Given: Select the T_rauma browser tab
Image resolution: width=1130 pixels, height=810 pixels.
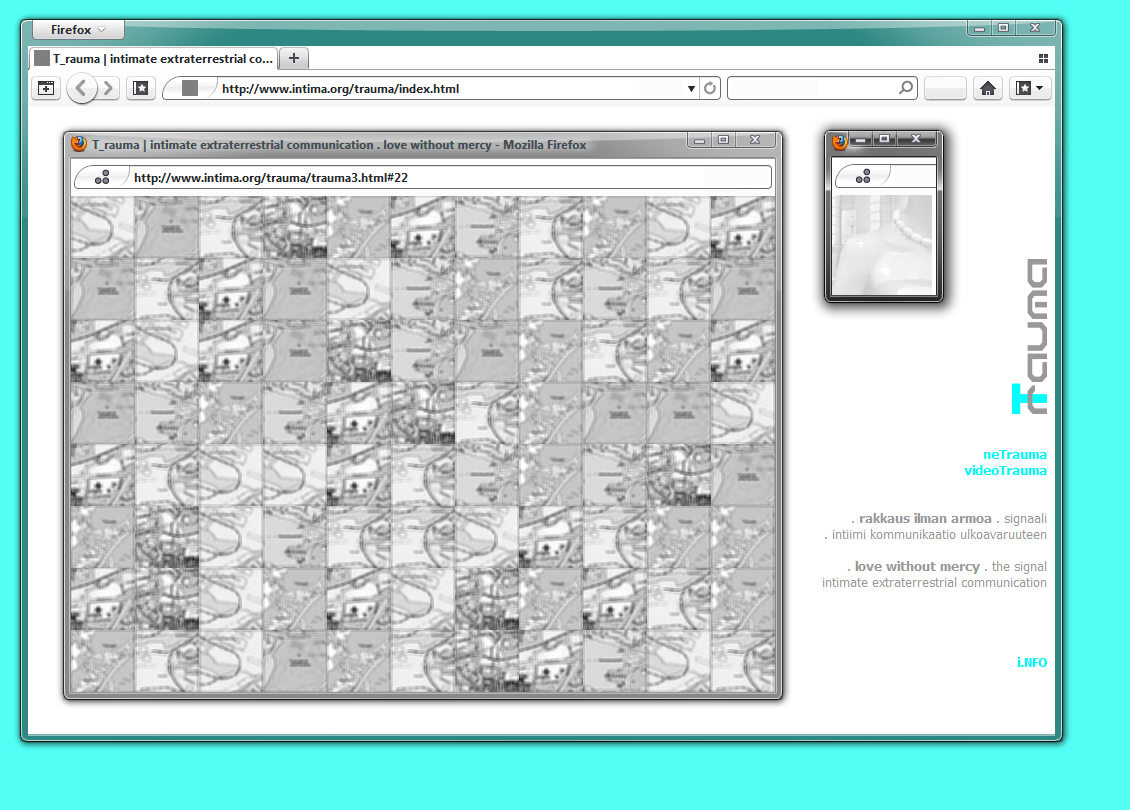Looking at the screenshot, I should [x=153, y=58].
